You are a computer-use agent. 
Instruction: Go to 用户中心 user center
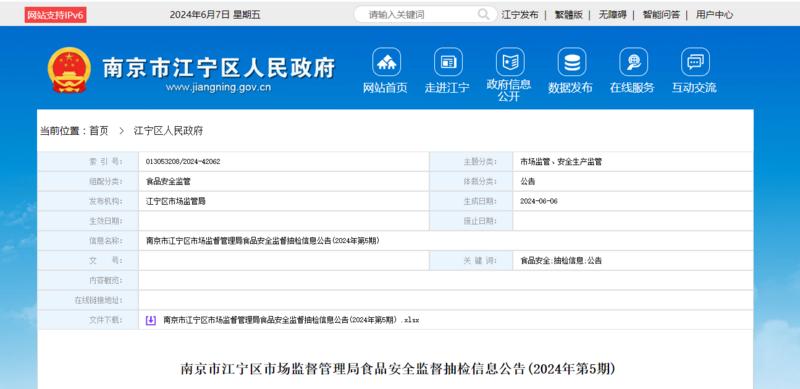pyautogui.click(x=714, y=15)
